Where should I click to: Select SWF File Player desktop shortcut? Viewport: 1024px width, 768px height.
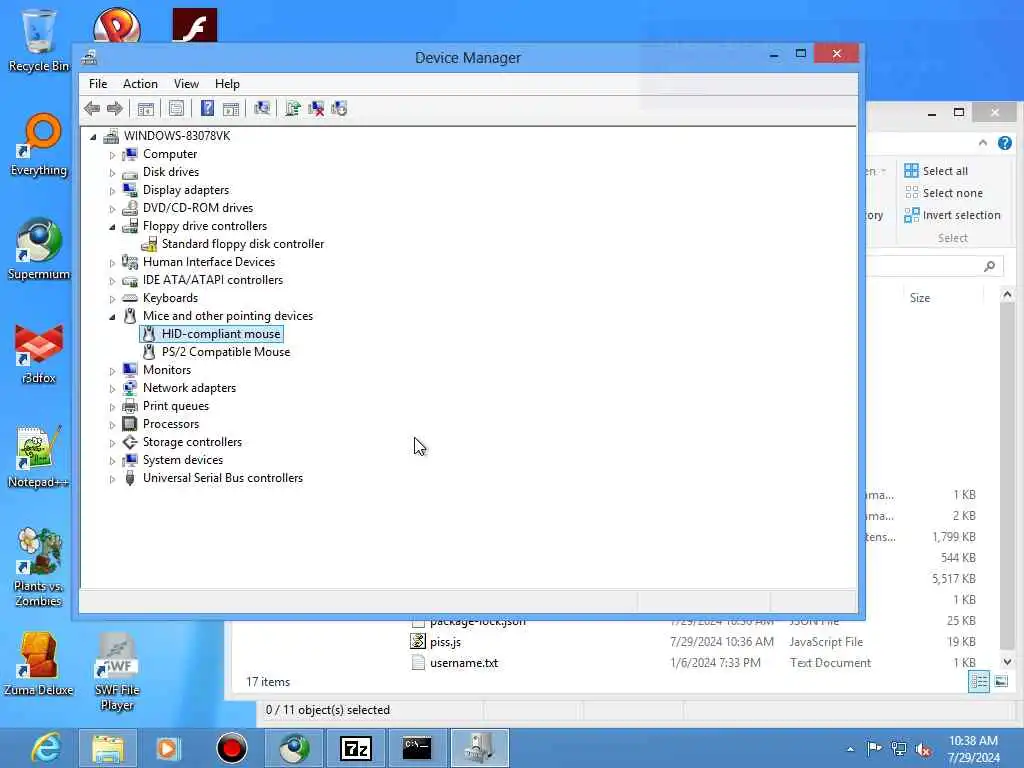117,671
